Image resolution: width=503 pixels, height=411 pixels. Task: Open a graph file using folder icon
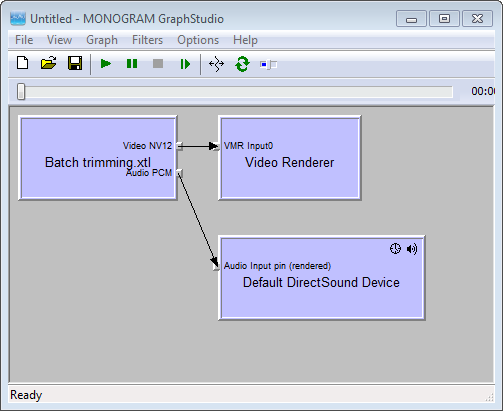click(48, 63)
